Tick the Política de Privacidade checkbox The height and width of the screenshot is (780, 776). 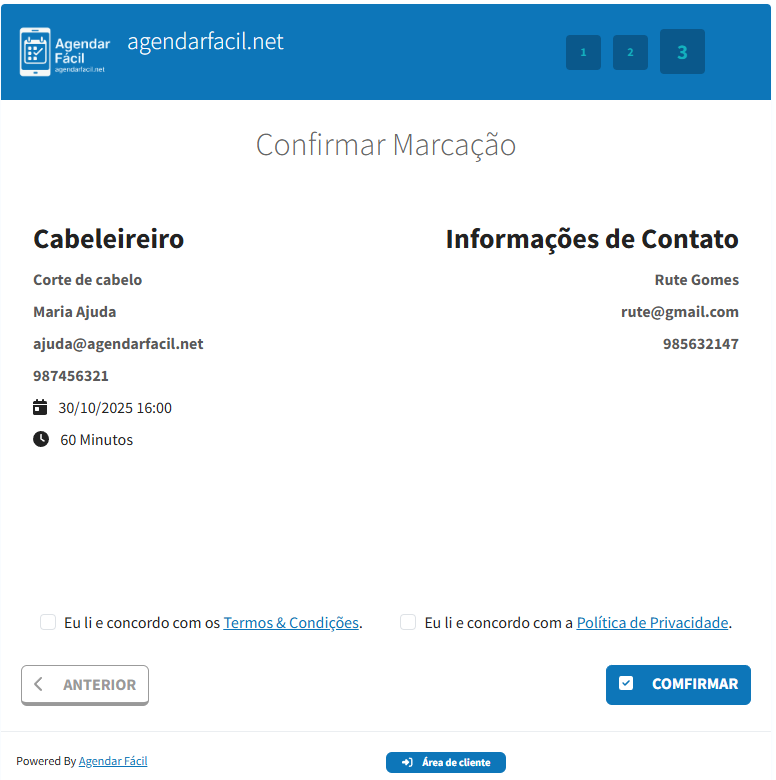click(408, 622)
